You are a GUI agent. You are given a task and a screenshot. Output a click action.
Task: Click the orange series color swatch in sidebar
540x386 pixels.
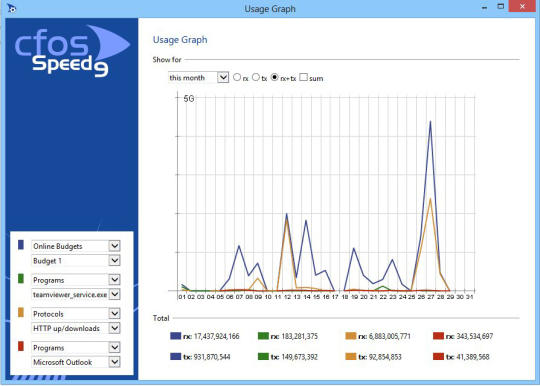click(21, 312)
